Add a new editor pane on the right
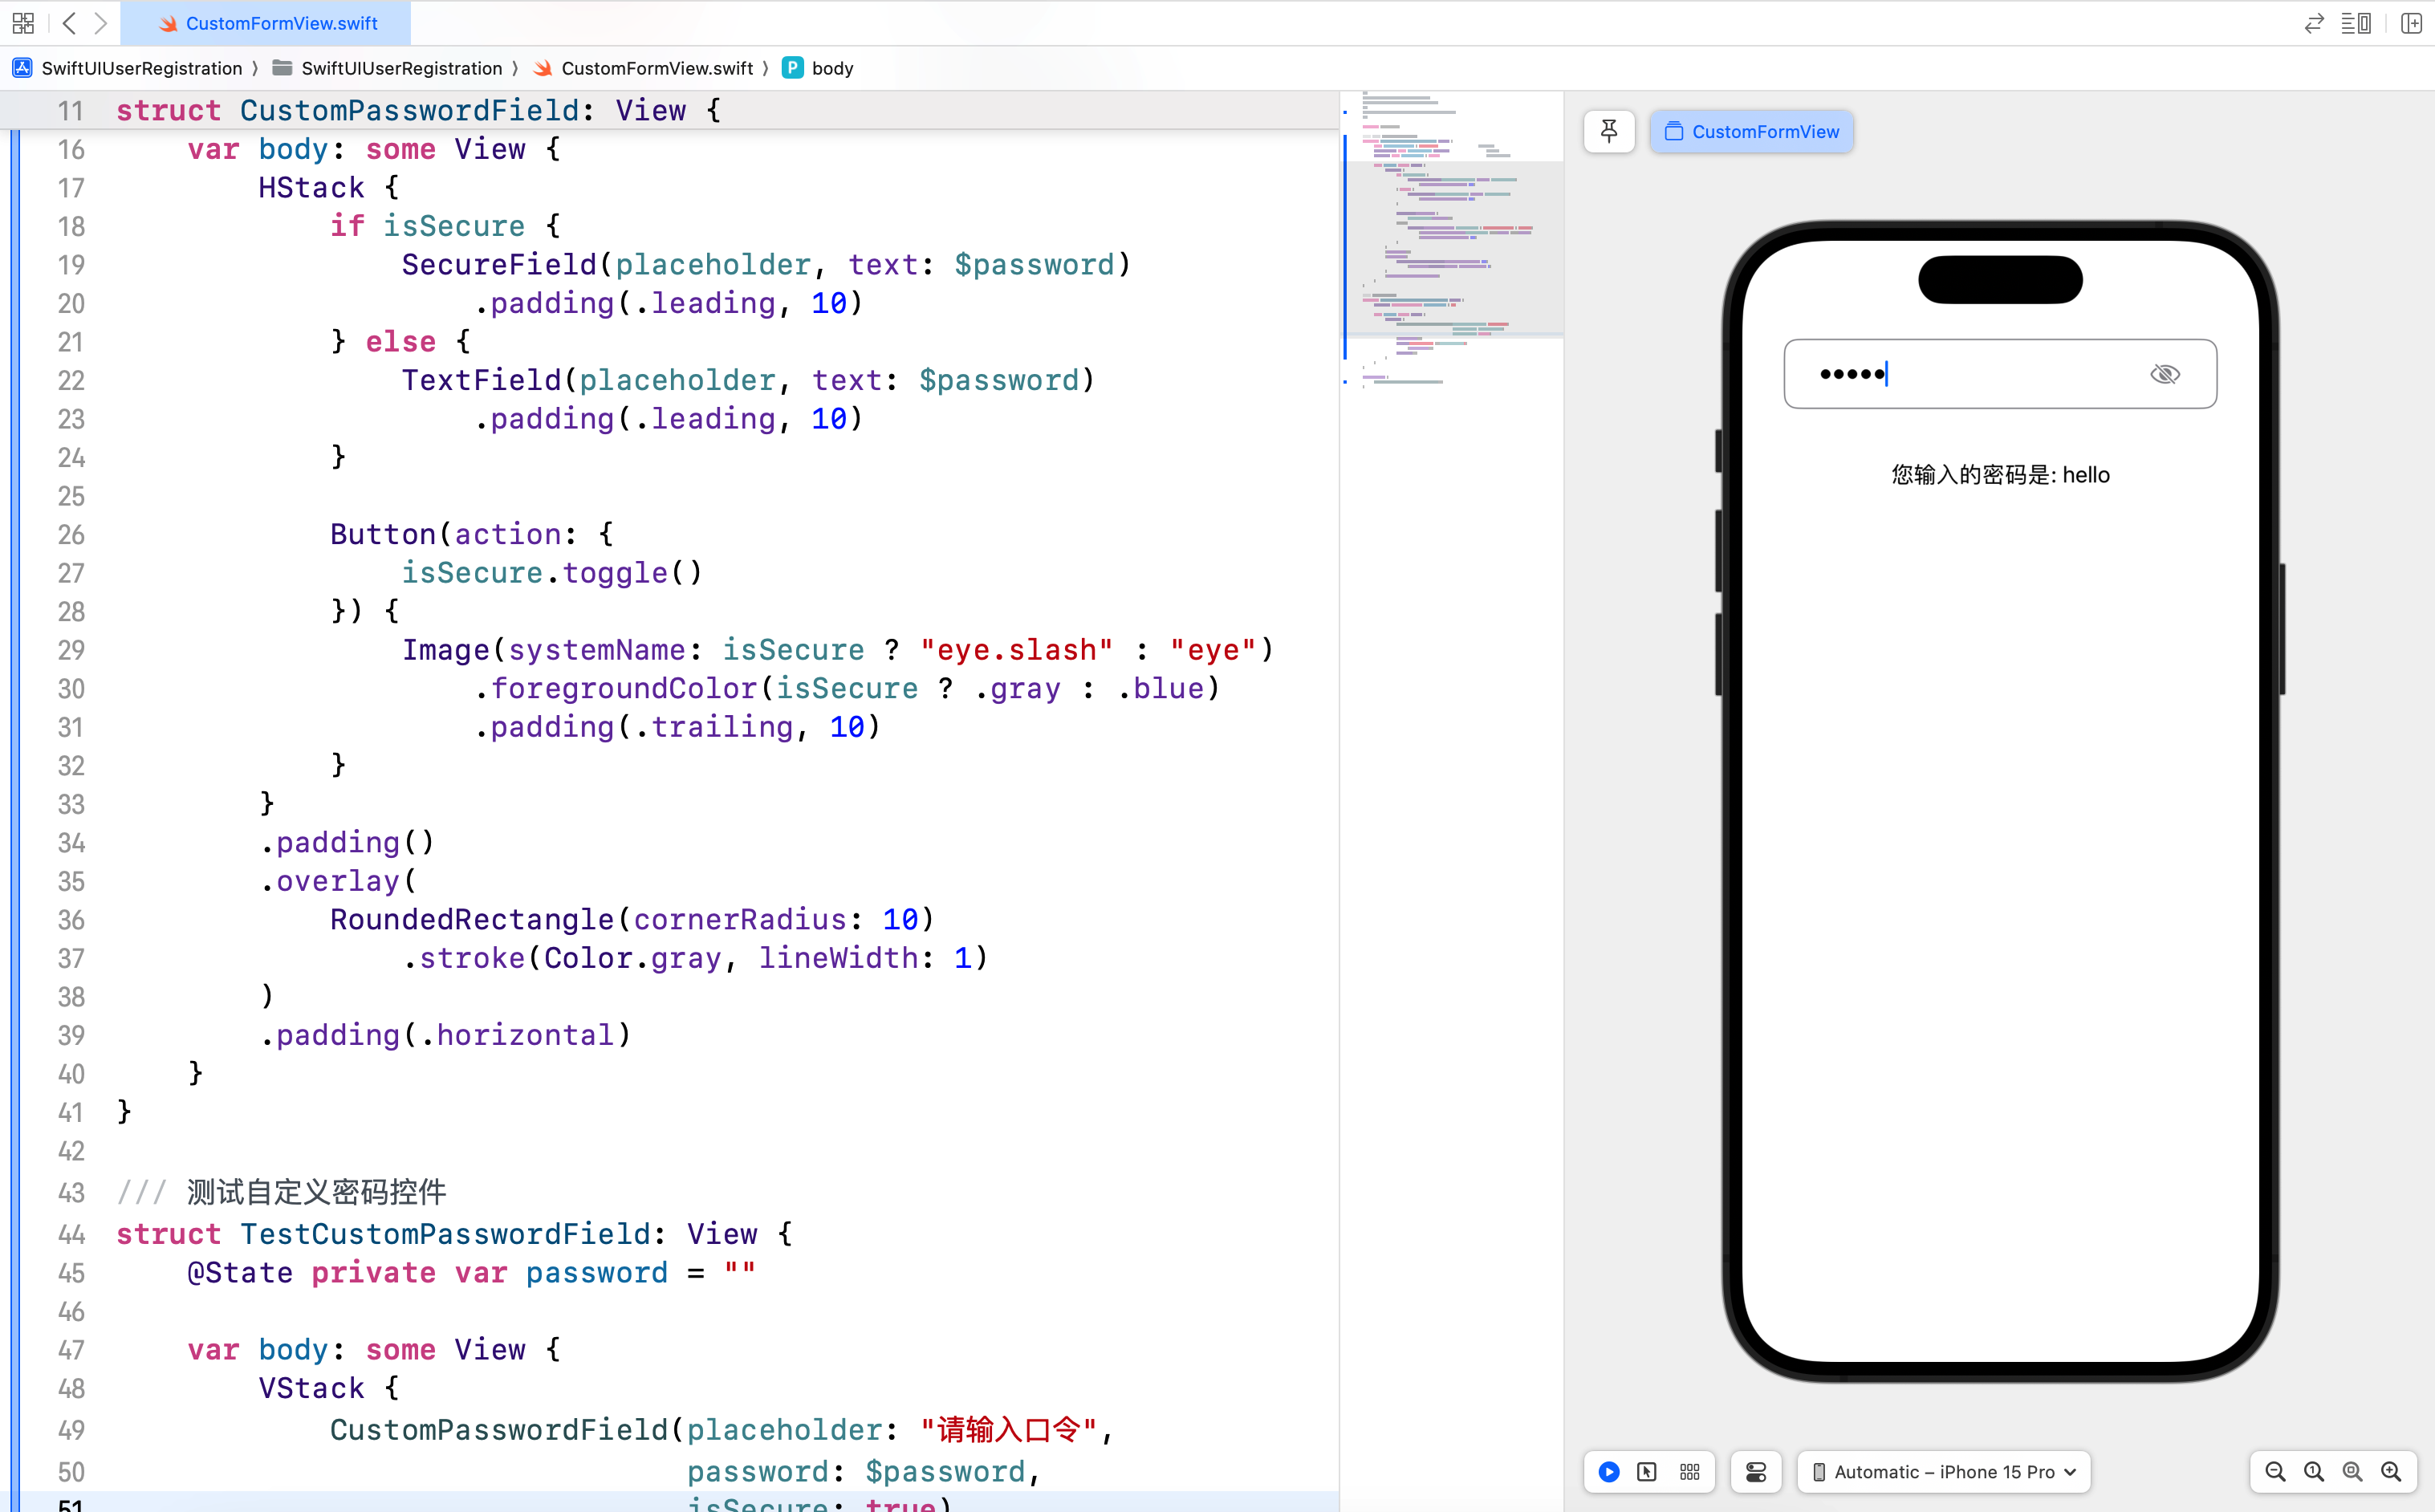Viewport: 2435px width, 1512px height. (x=2410, y=23)
